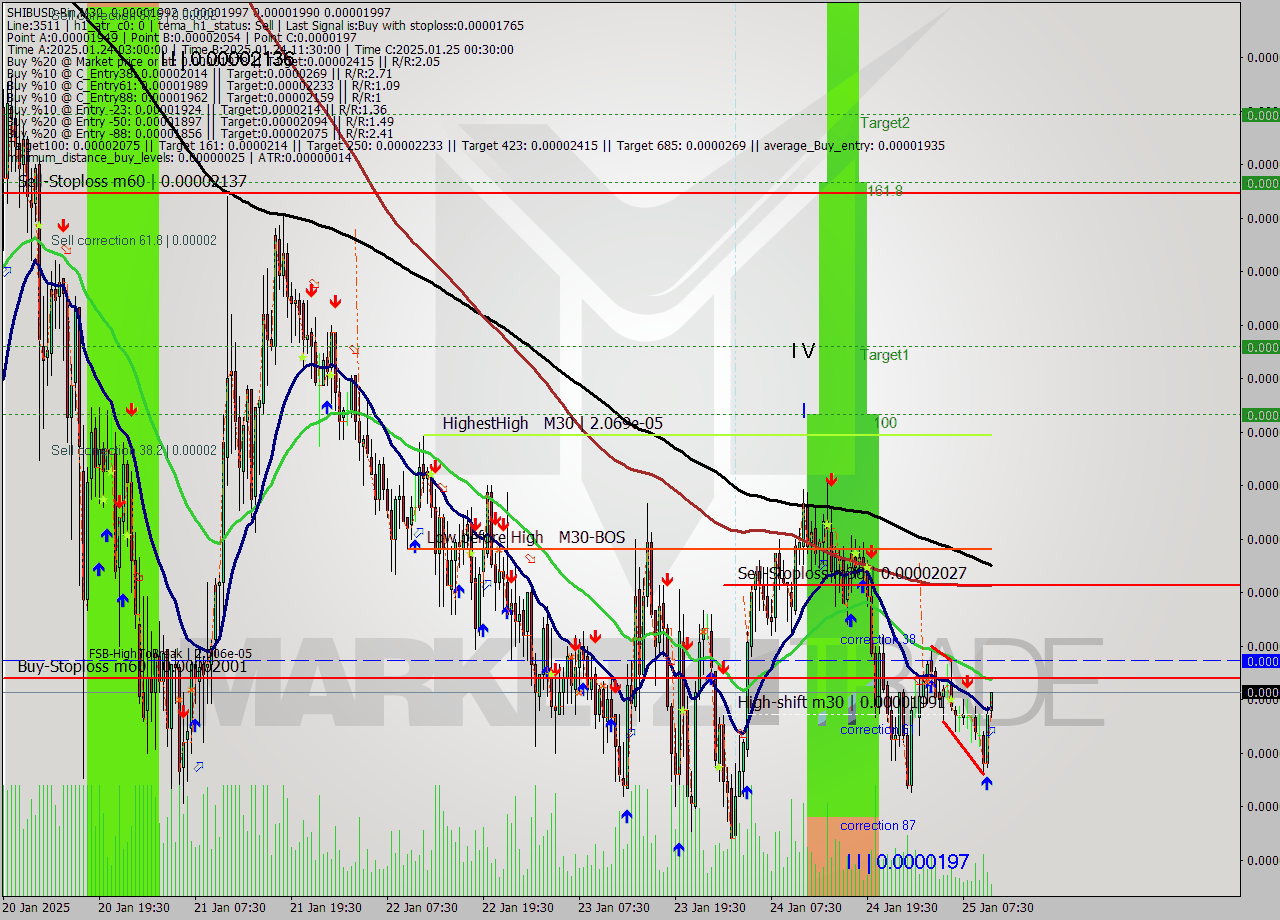The width and height of the screenshot is (1280, 920).
Task: Click the '21 Jan 19:30' time axis label
Action: [326, 907]
